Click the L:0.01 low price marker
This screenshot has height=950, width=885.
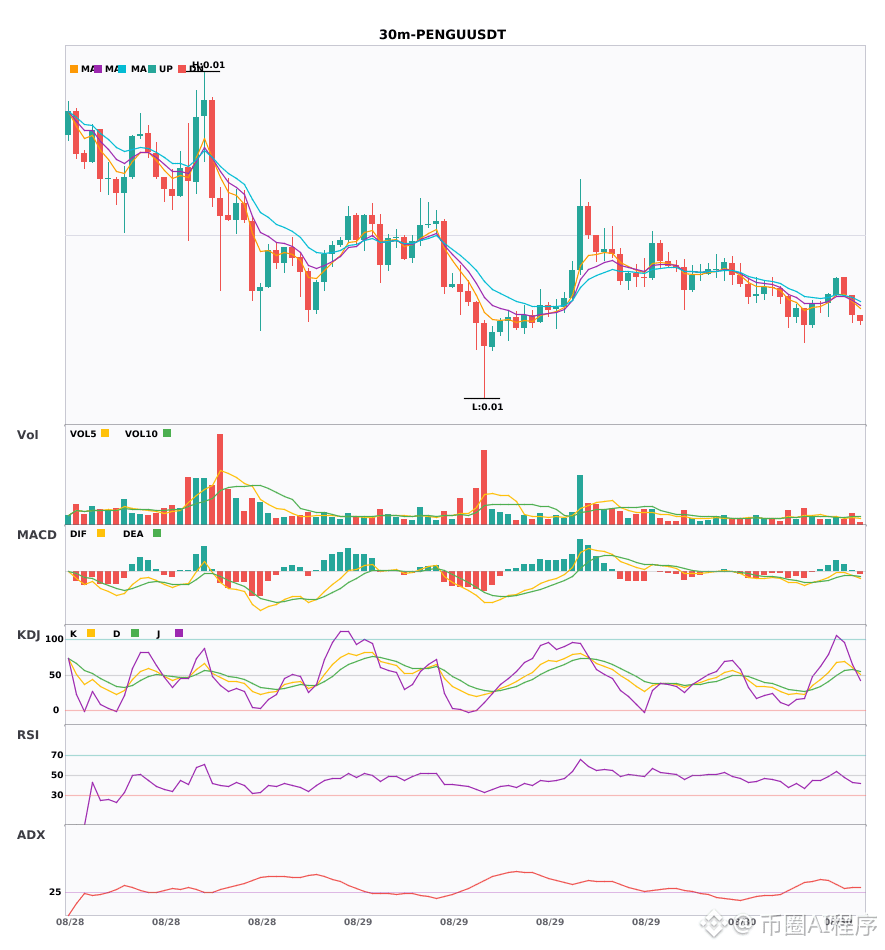487,407
